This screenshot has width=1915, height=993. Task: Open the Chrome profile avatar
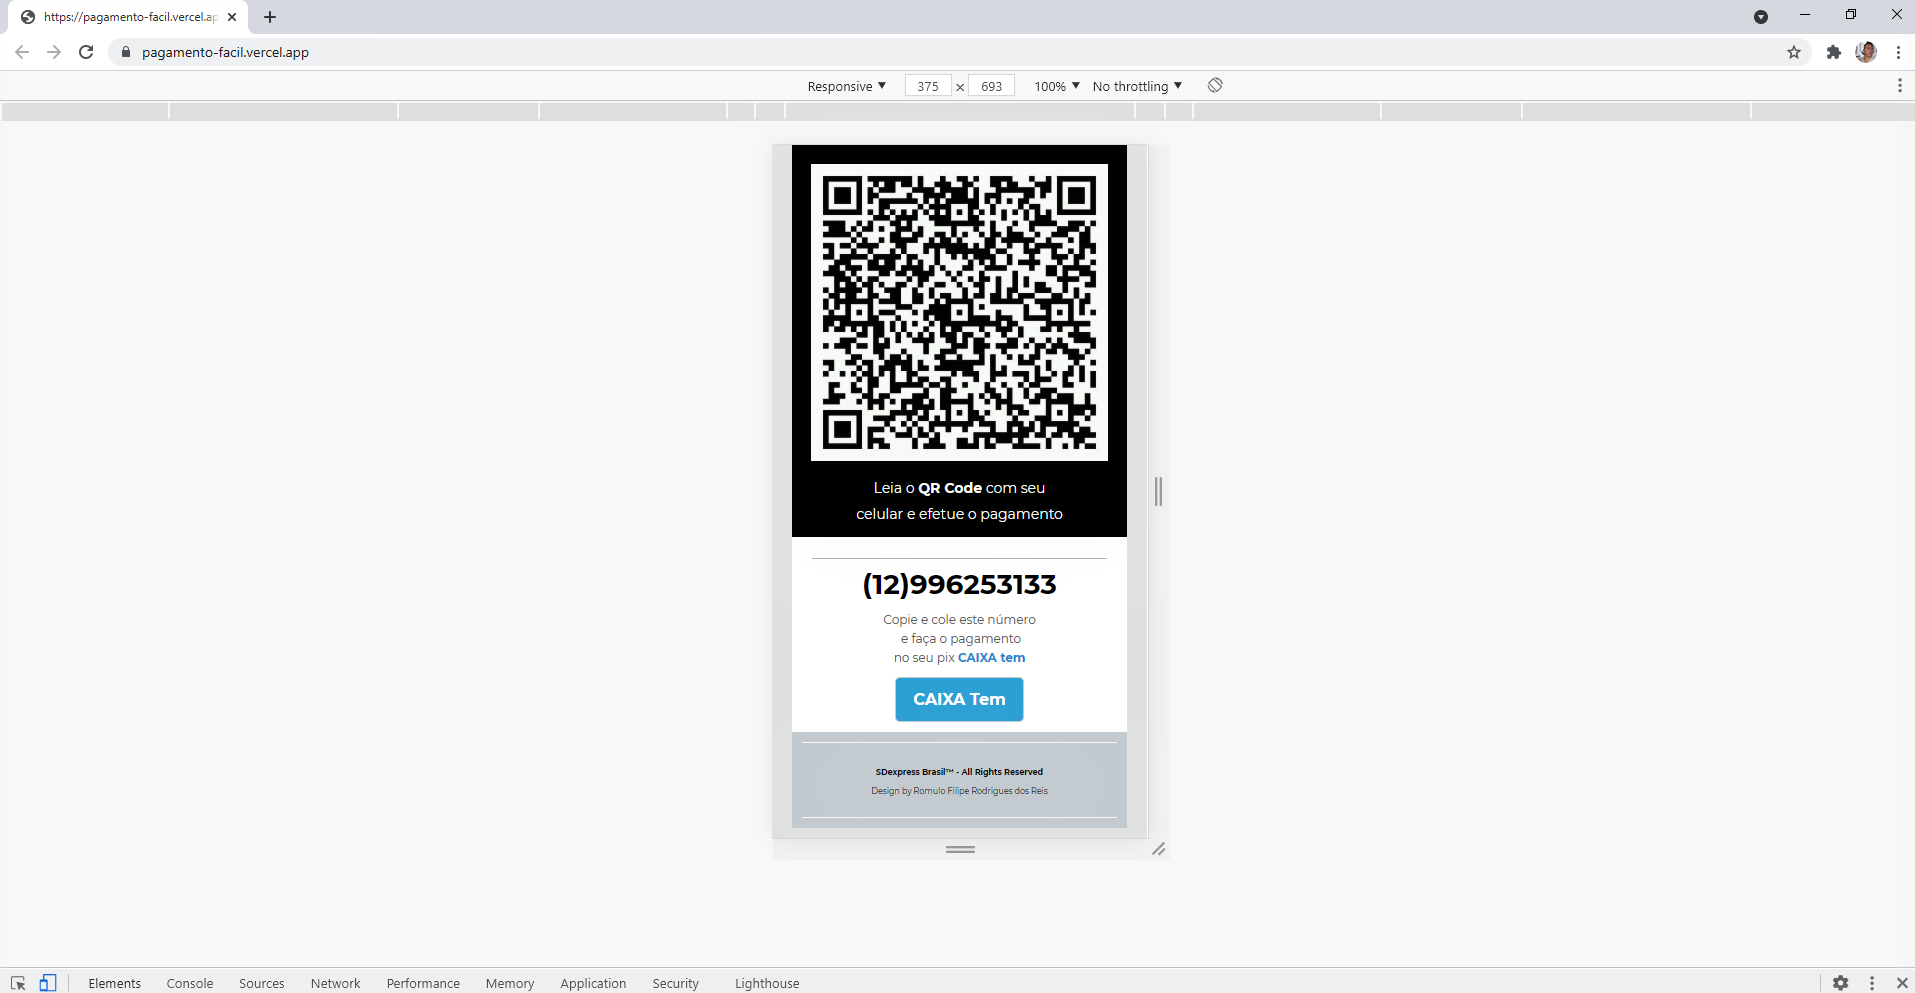(x=1866, y=52)
